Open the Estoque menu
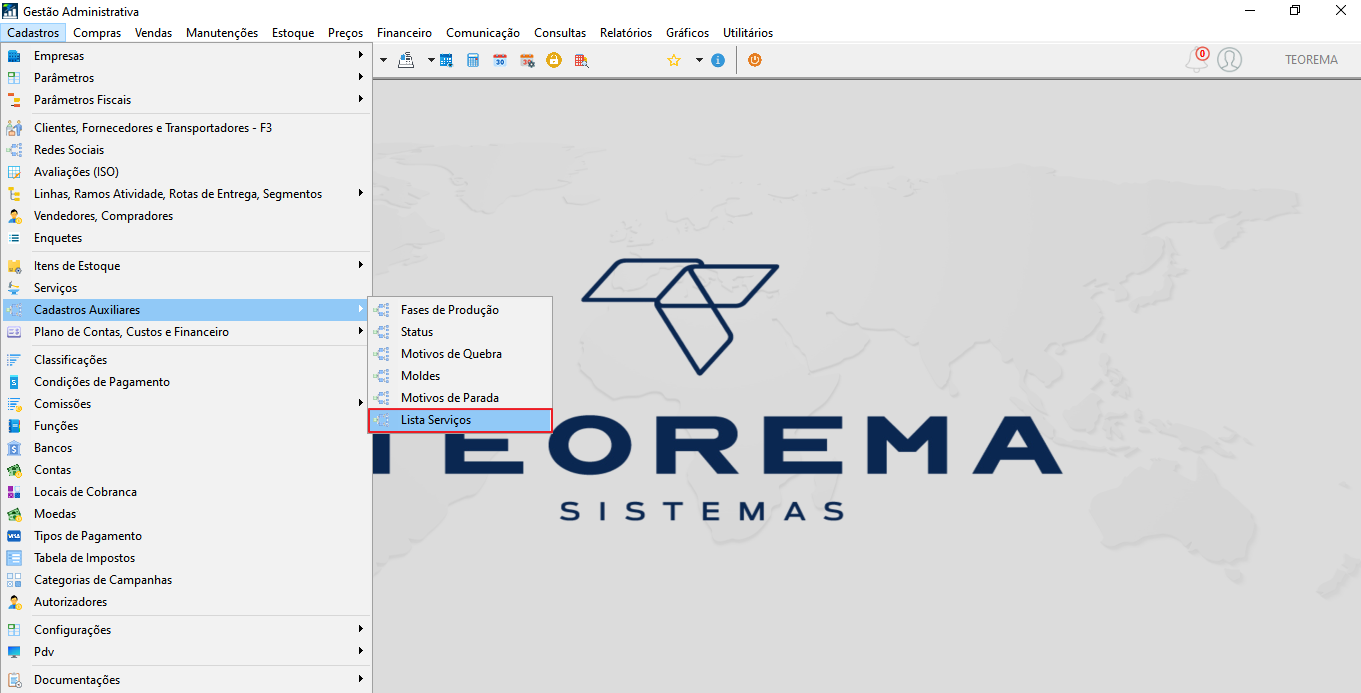The image size is (1361, 693). [x=293, y=33]
